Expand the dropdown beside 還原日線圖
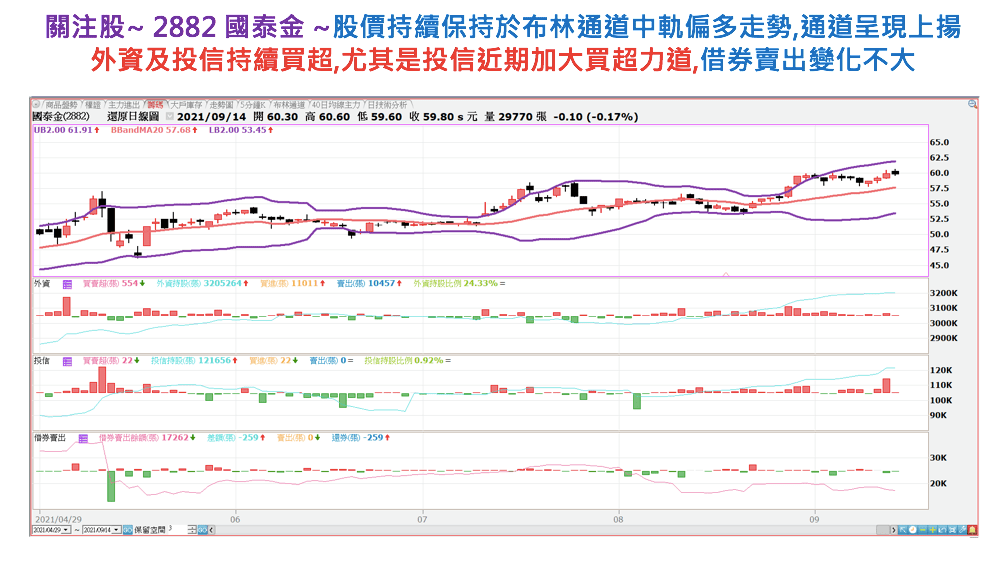 (170, 116)
